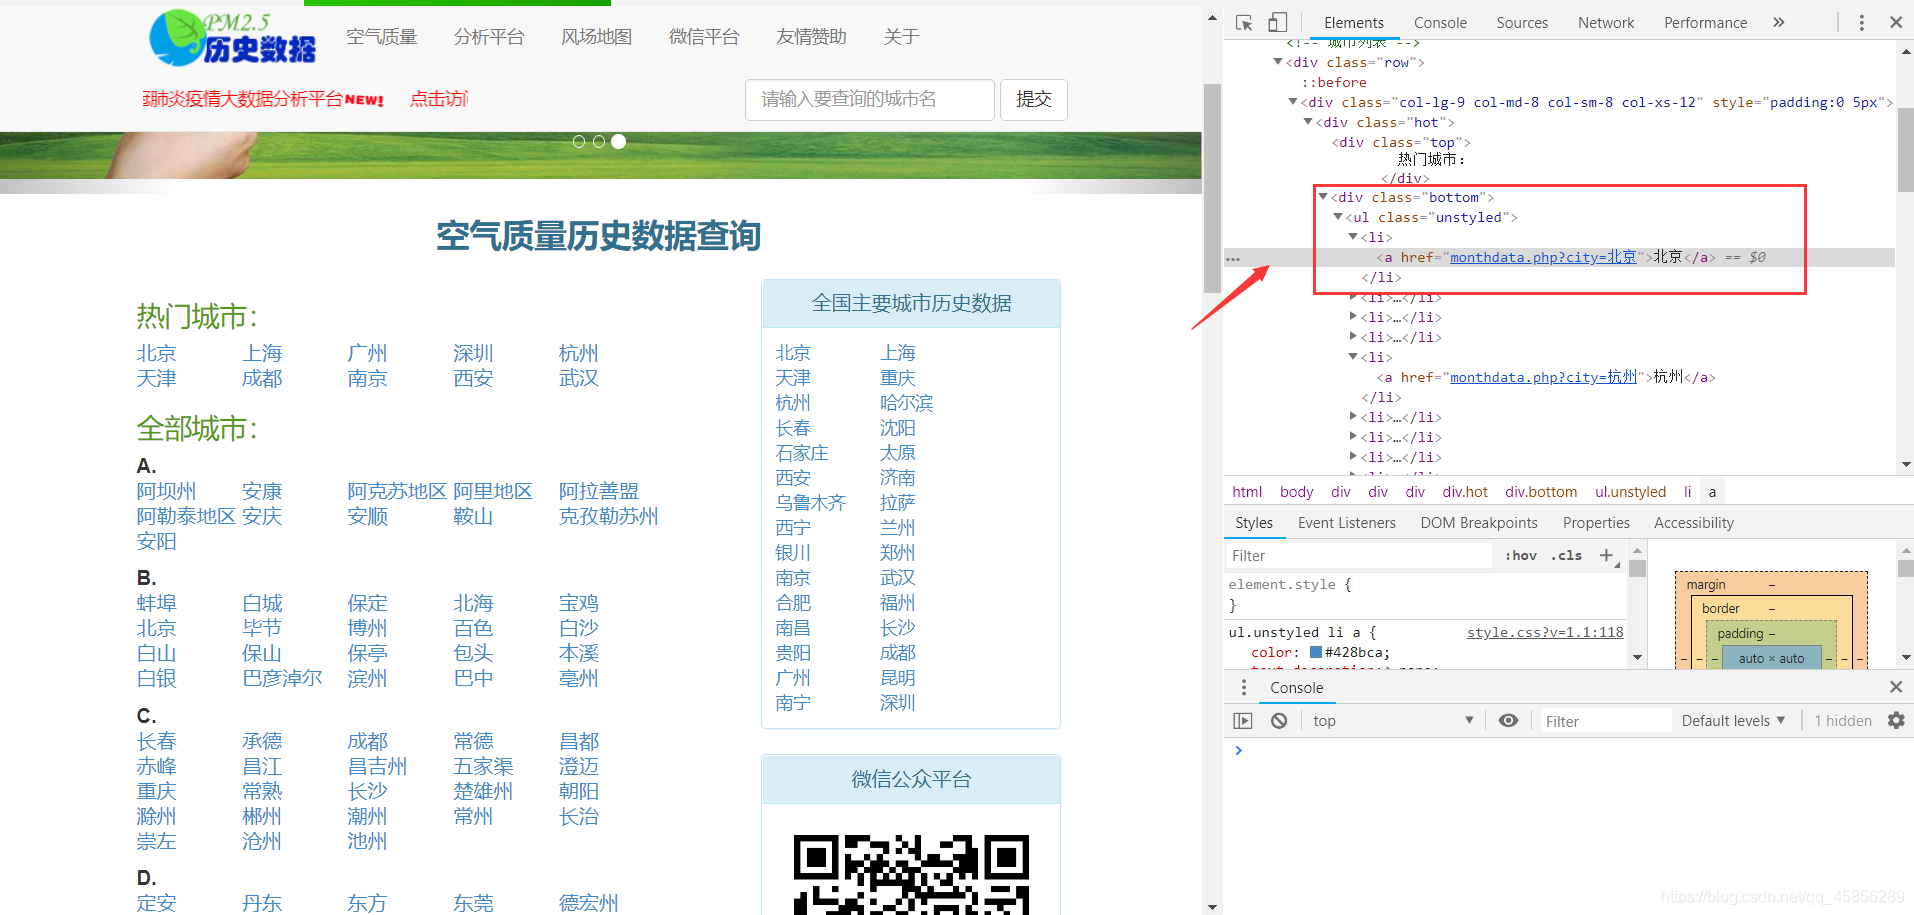The image size is (1914, 915).
Task: Open the console drawer three-dot menu
Action: point(1244,687)
